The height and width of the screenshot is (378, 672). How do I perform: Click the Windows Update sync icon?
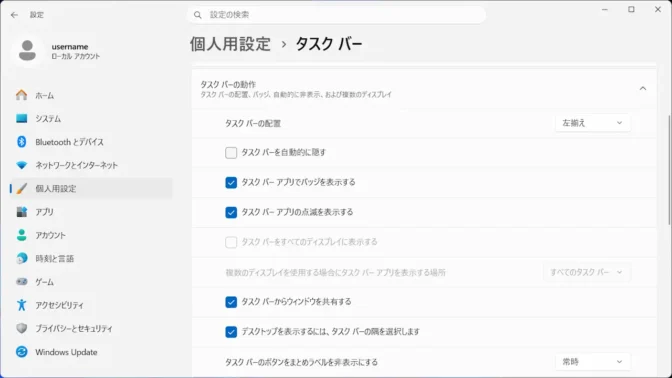21,352
